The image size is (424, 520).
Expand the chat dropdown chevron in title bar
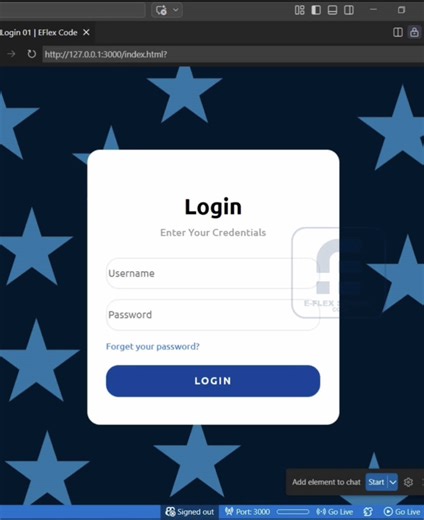click(x=176, y=10)
